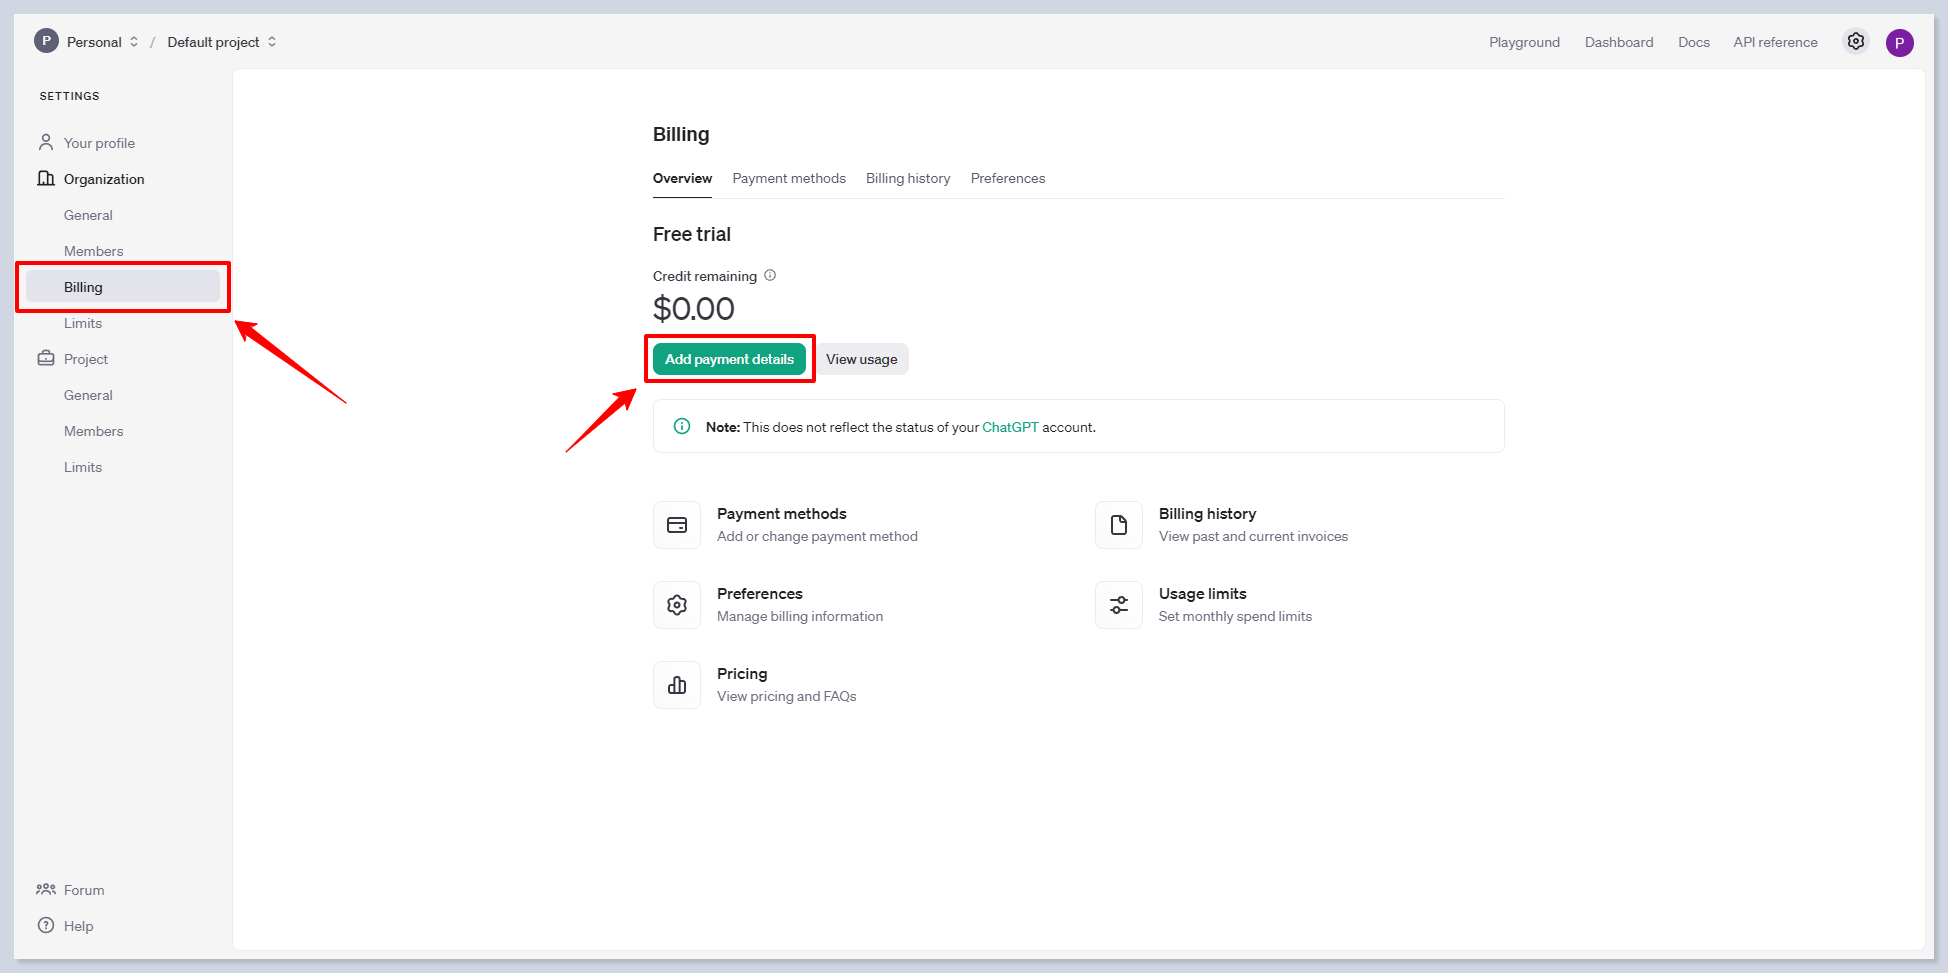Click the Billing history document icon
Viewport: 1948px width, 973px height.
tap(1118, 525)
